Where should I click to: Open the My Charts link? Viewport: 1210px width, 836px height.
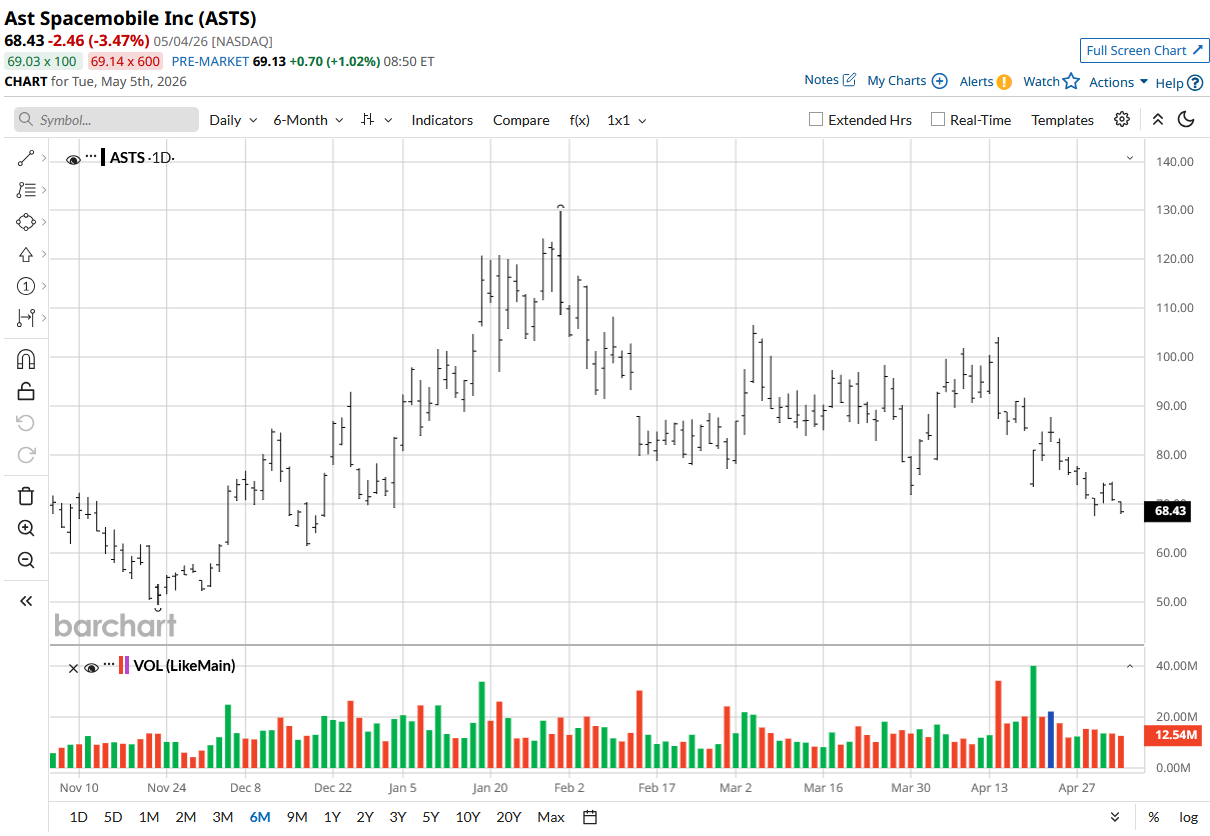(907, 80)
